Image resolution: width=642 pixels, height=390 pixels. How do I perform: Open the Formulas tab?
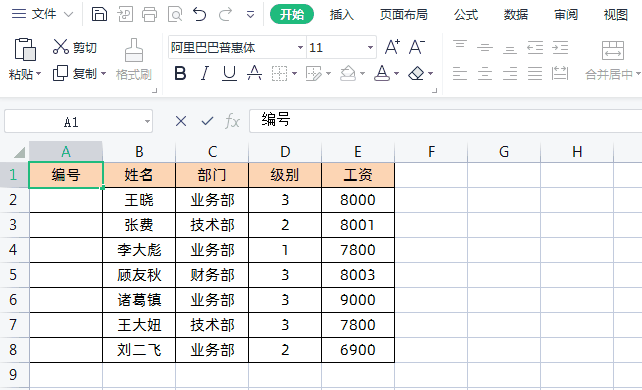(466, 15)
